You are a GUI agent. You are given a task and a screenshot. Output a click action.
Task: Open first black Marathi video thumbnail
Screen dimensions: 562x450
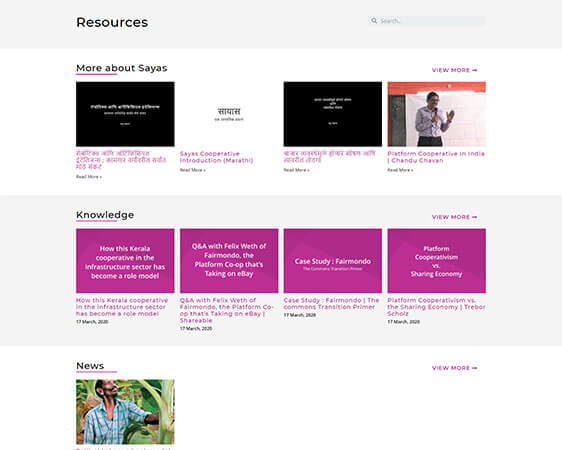125,114
